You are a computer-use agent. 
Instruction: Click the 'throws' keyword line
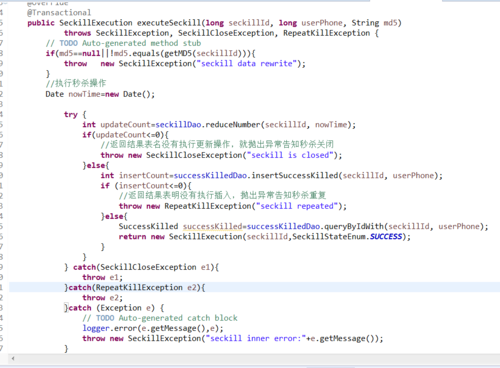[x=221, y=33]
